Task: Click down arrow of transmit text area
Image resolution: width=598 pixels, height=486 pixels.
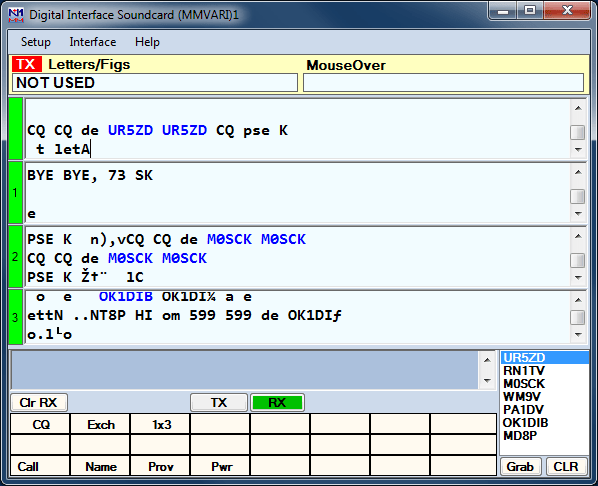Action: coord(487,380)
